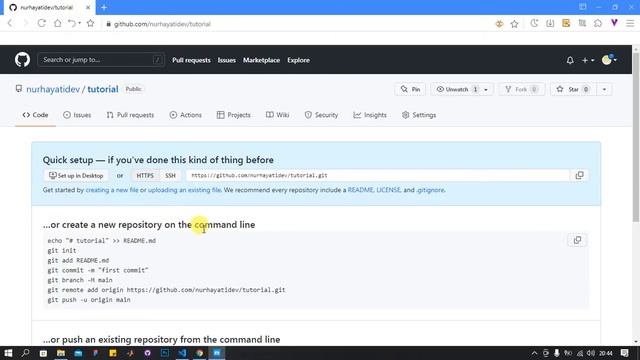Image resolution: width=640 pixels, height=360 pixels.
Task: Select the HTTPS protocol option
Action: (x=145, y=176)
